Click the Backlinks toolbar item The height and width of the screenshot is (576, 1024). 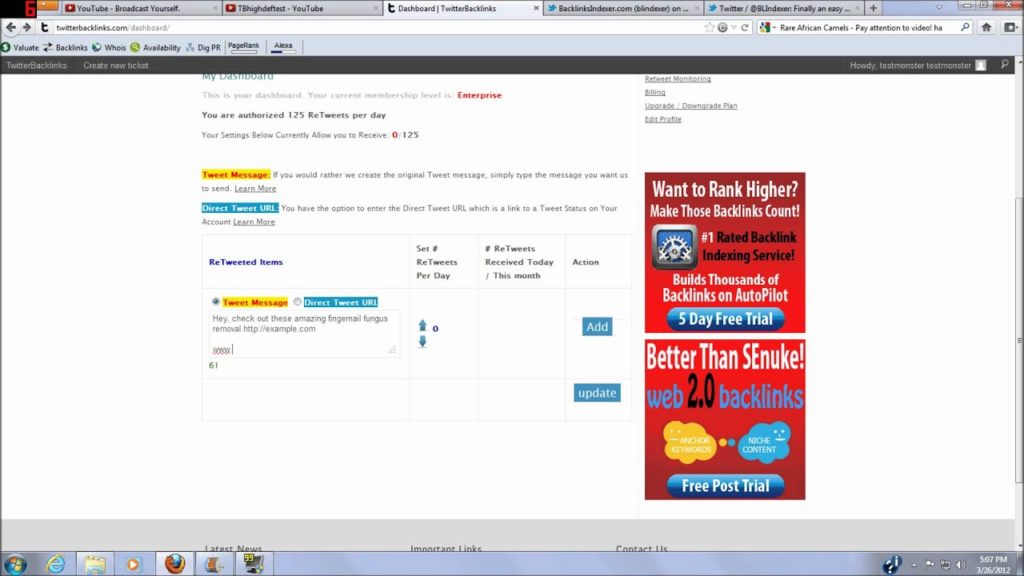(x=65, y=48)
